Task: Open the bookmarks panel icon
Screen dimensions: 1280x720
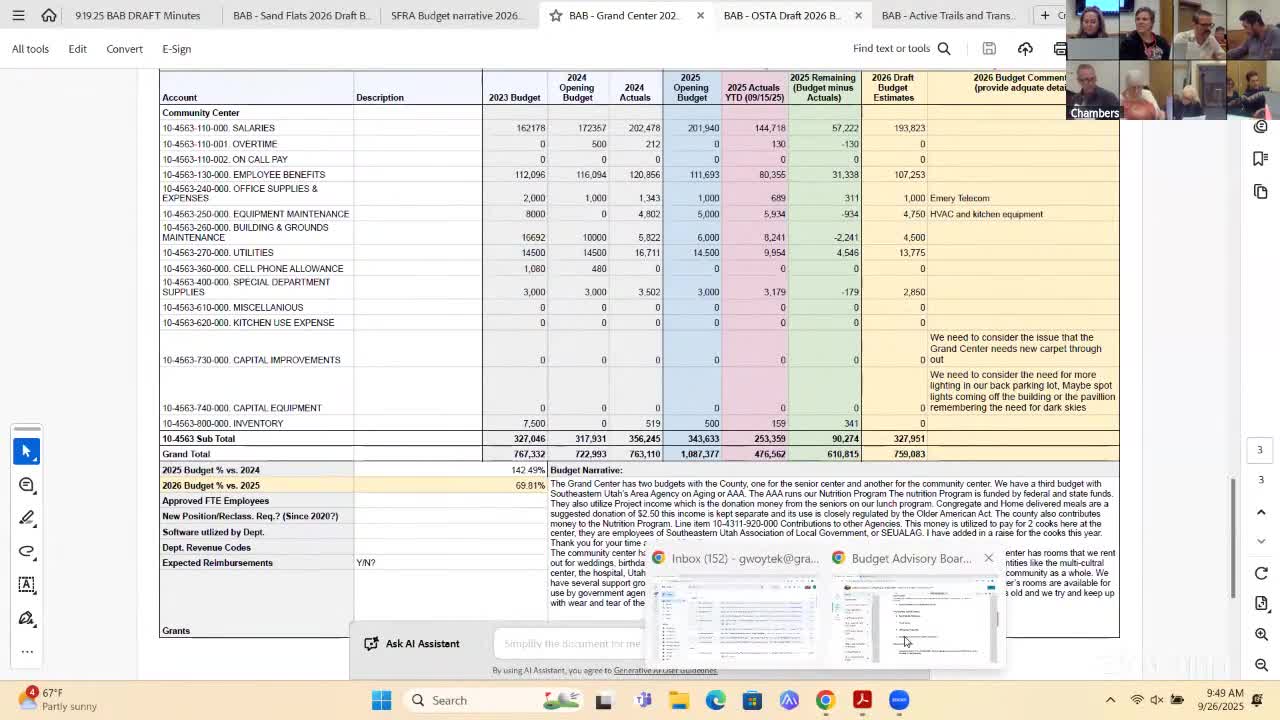Action: click(1260, 159)
